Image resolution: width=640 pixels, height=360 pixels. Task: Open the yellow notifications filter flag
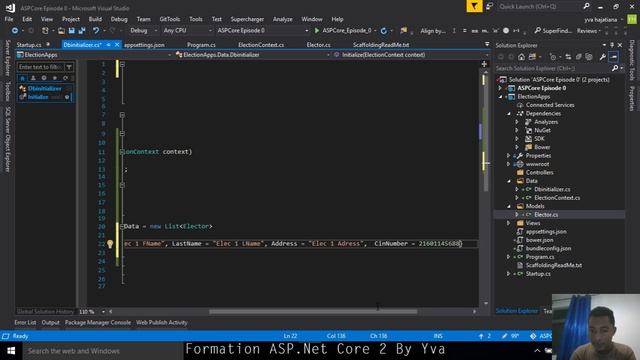point(474,6)
